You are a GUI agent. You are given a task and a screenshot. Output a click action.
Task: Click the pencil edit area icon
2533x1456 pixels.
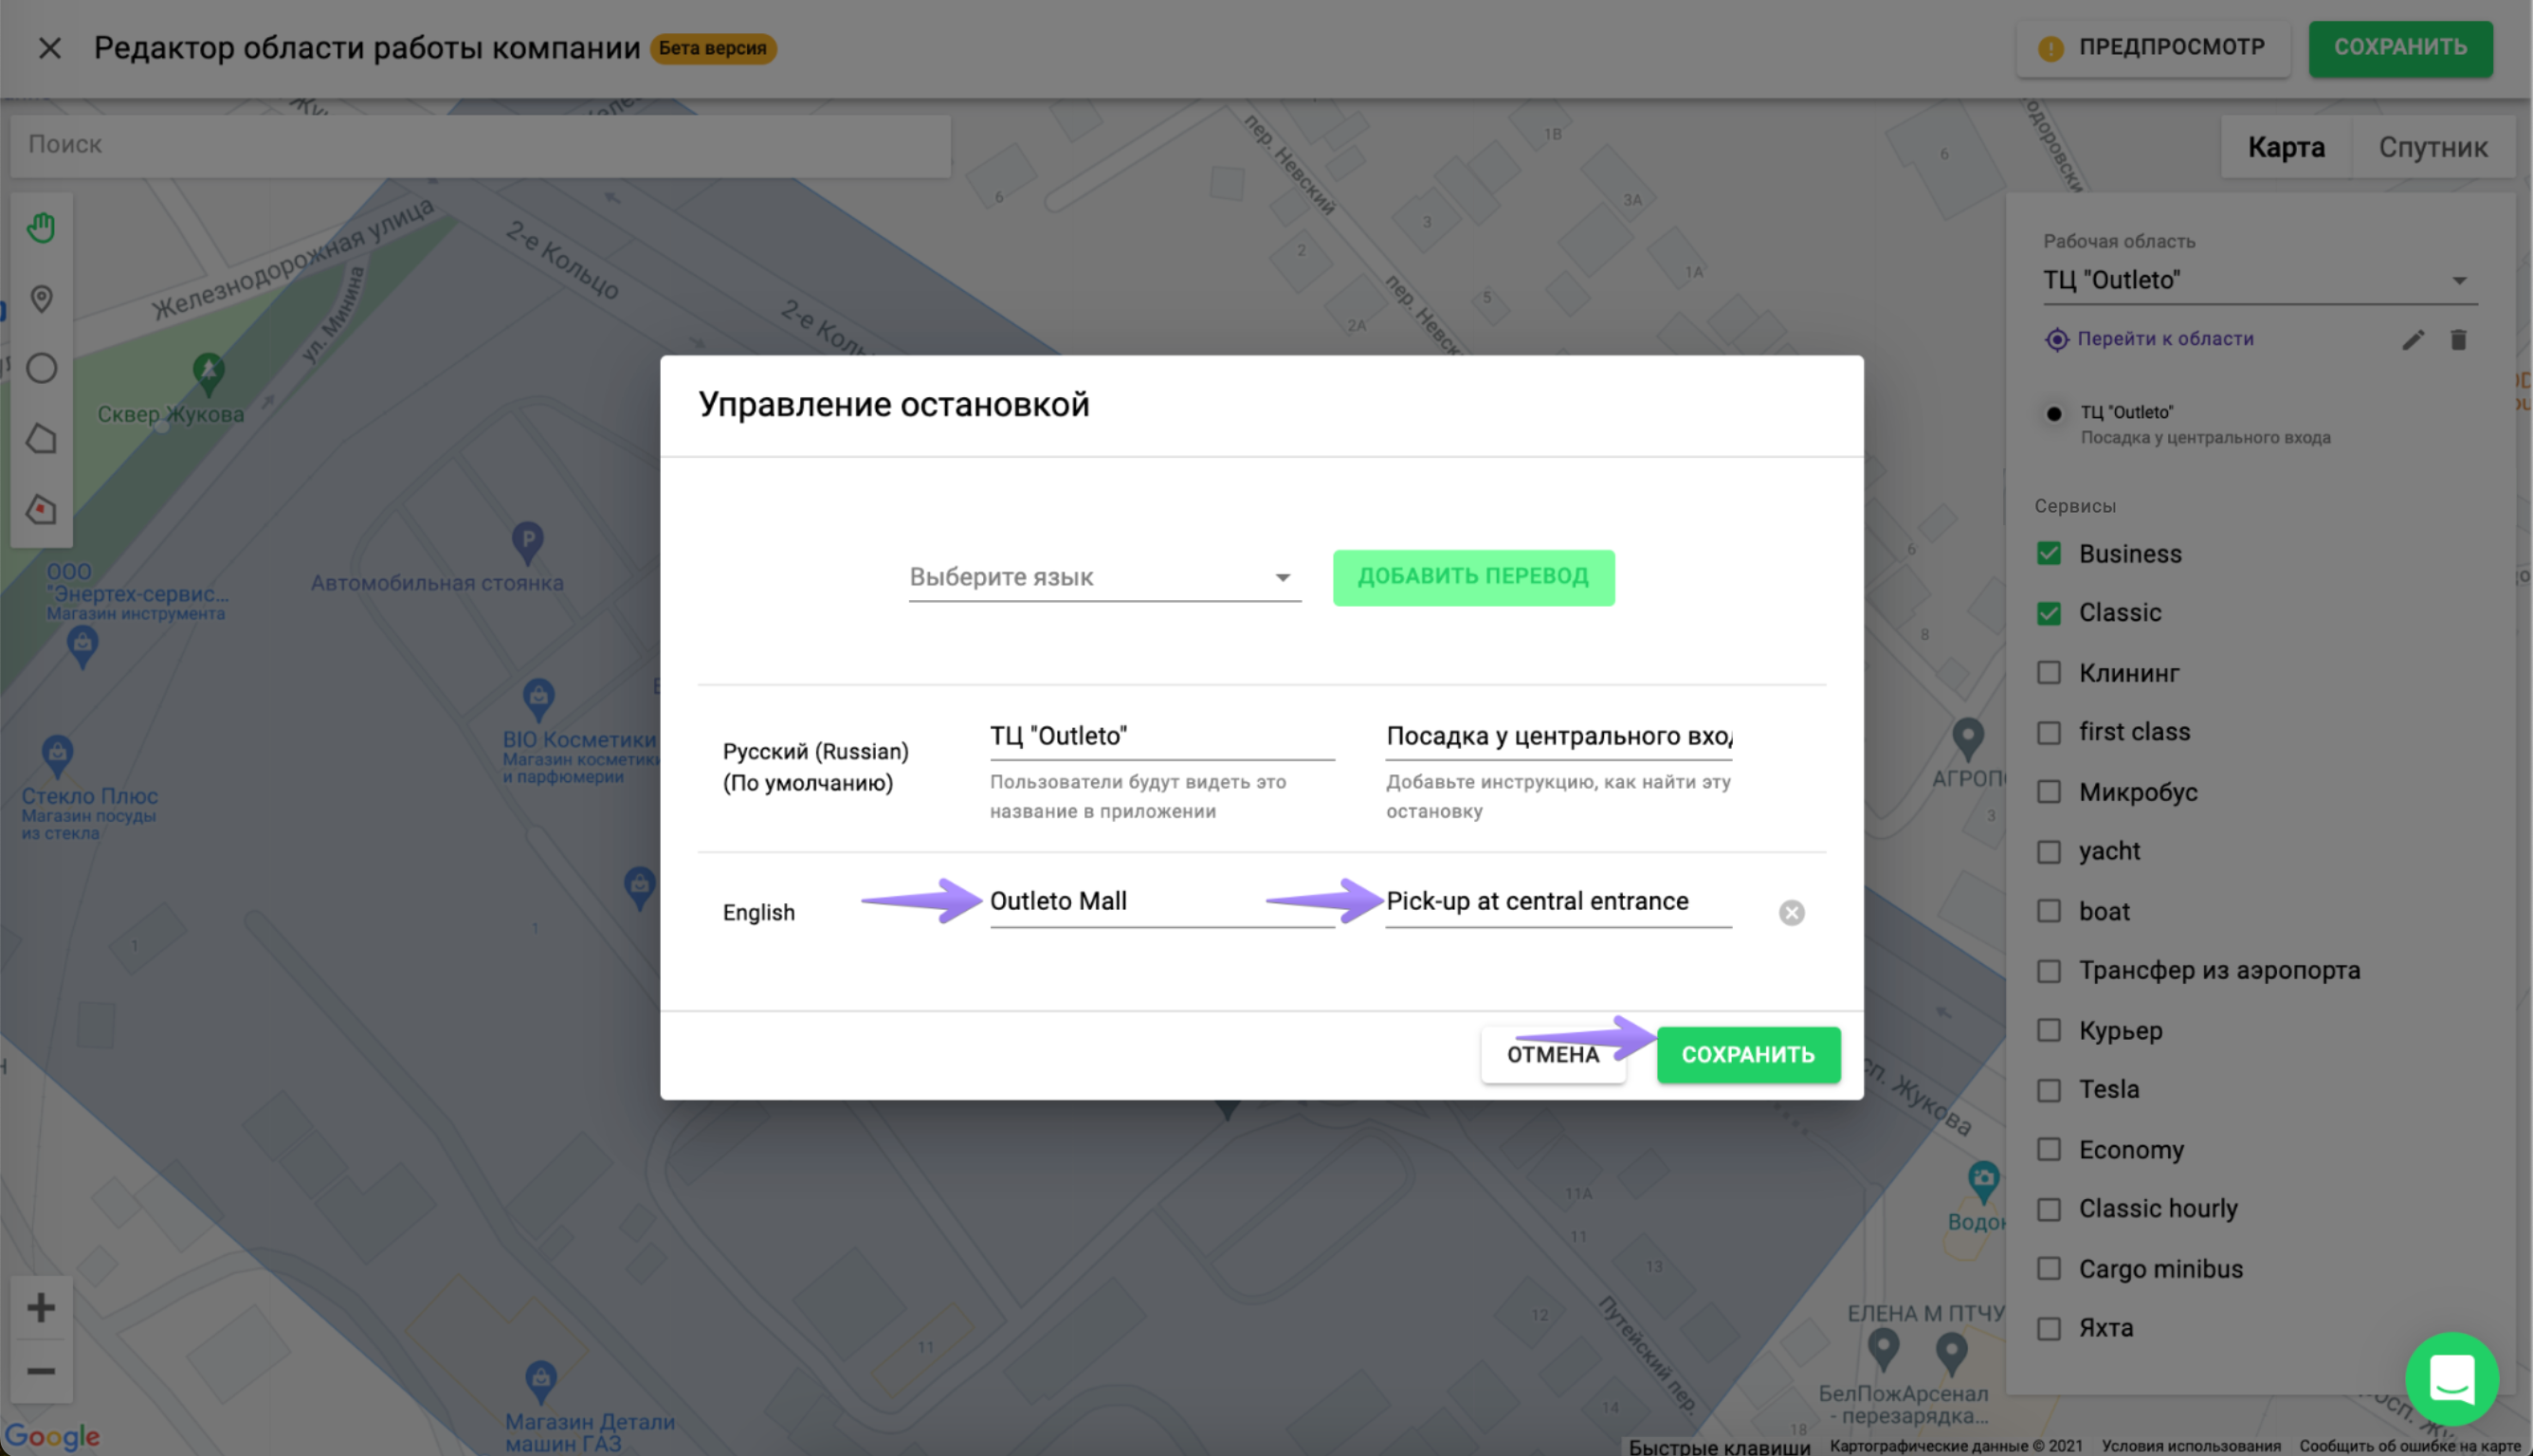click(2412, 340)
